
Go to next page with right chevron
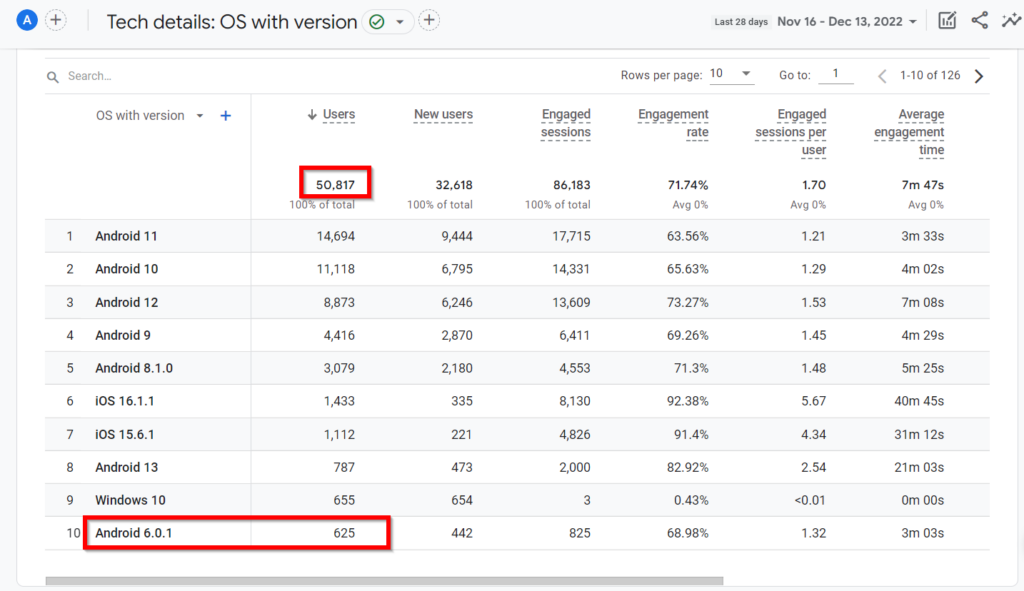click(x=979, y=76)
